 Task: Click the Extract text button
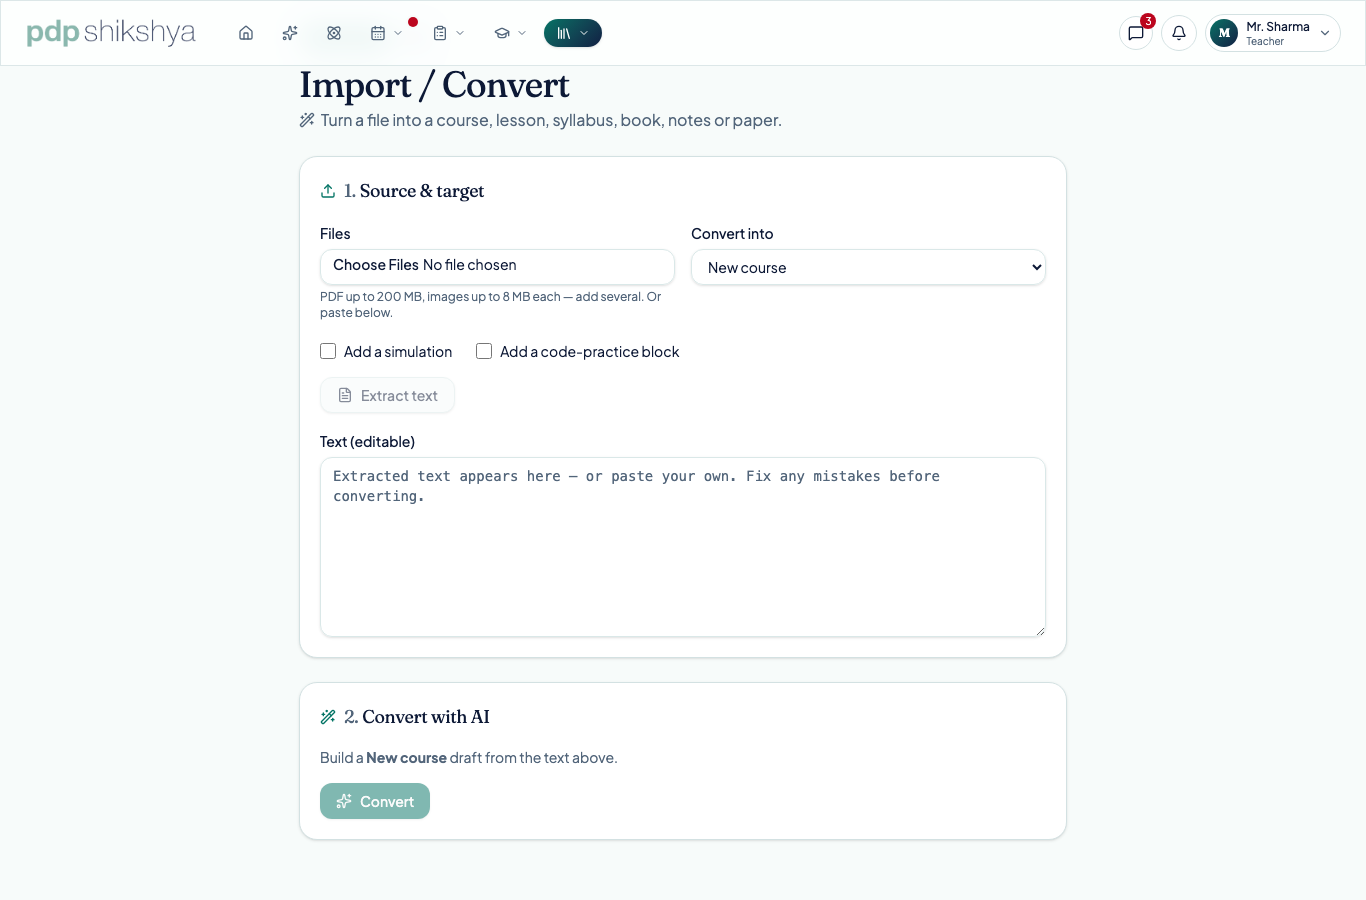point(387,395)
